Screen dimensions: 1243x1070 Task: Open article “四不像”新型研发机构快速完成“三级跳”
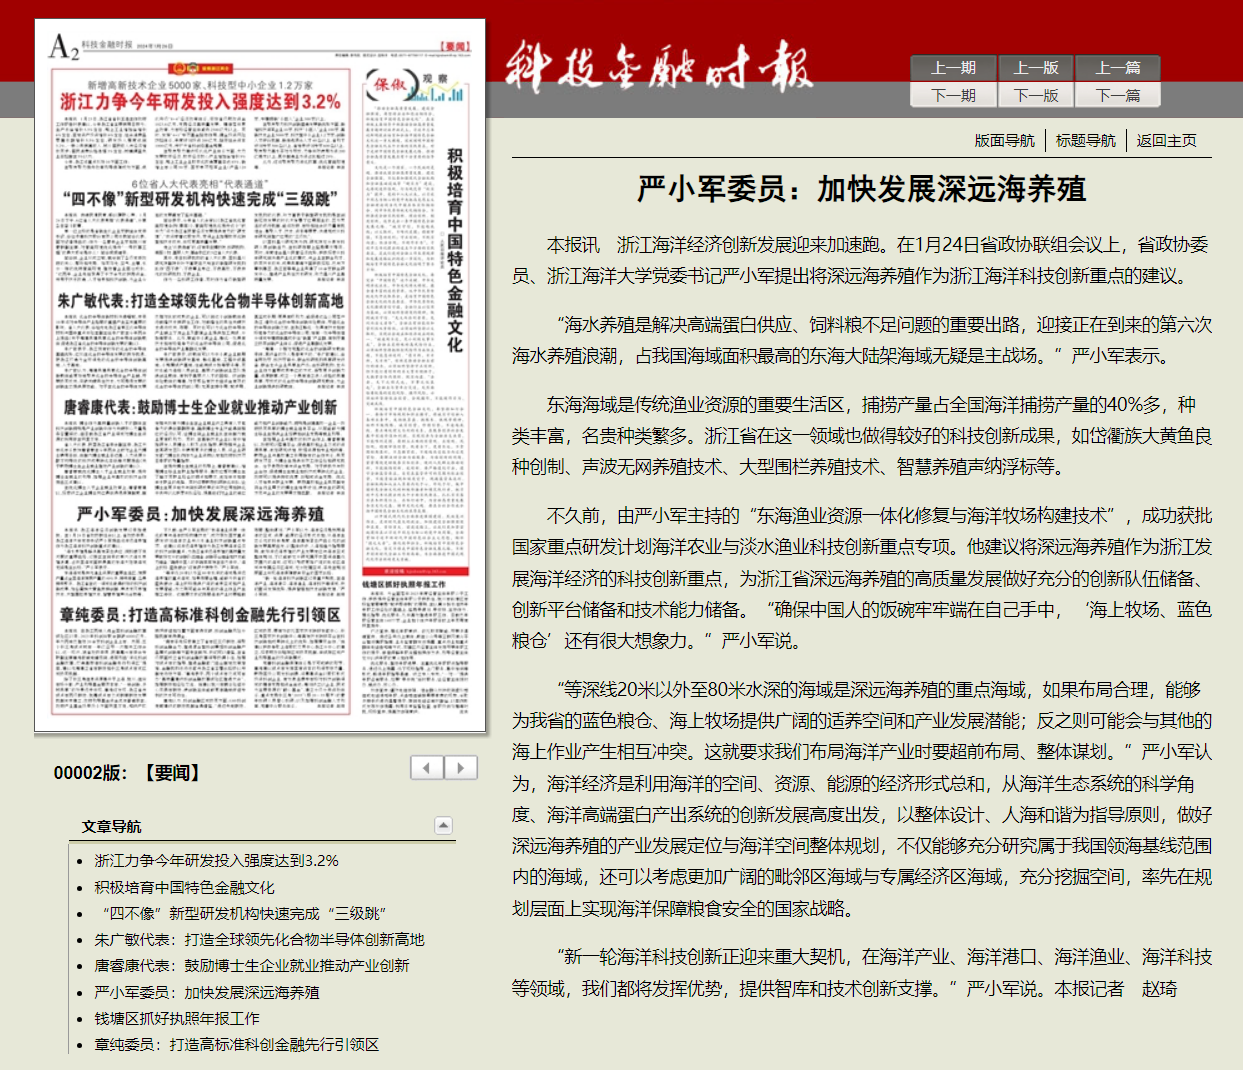click(240, 913)
